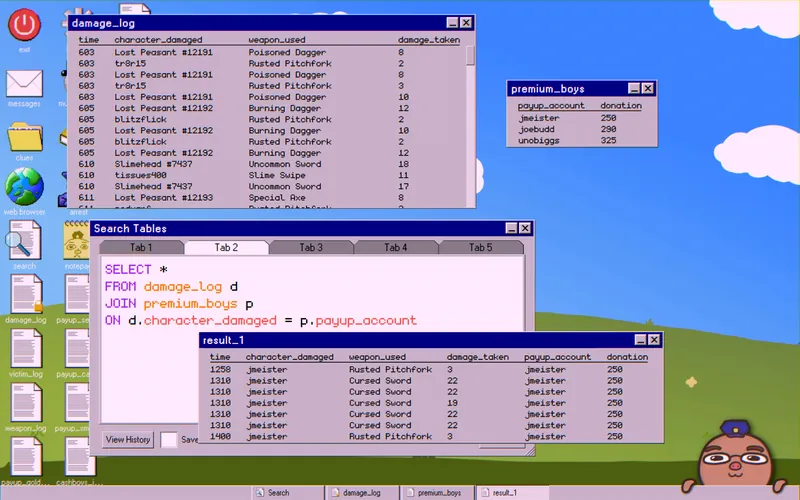Select the joebudd row in premium_boys
The width and height of the screenshot is (800, 500).
click(x=581, y=129)
